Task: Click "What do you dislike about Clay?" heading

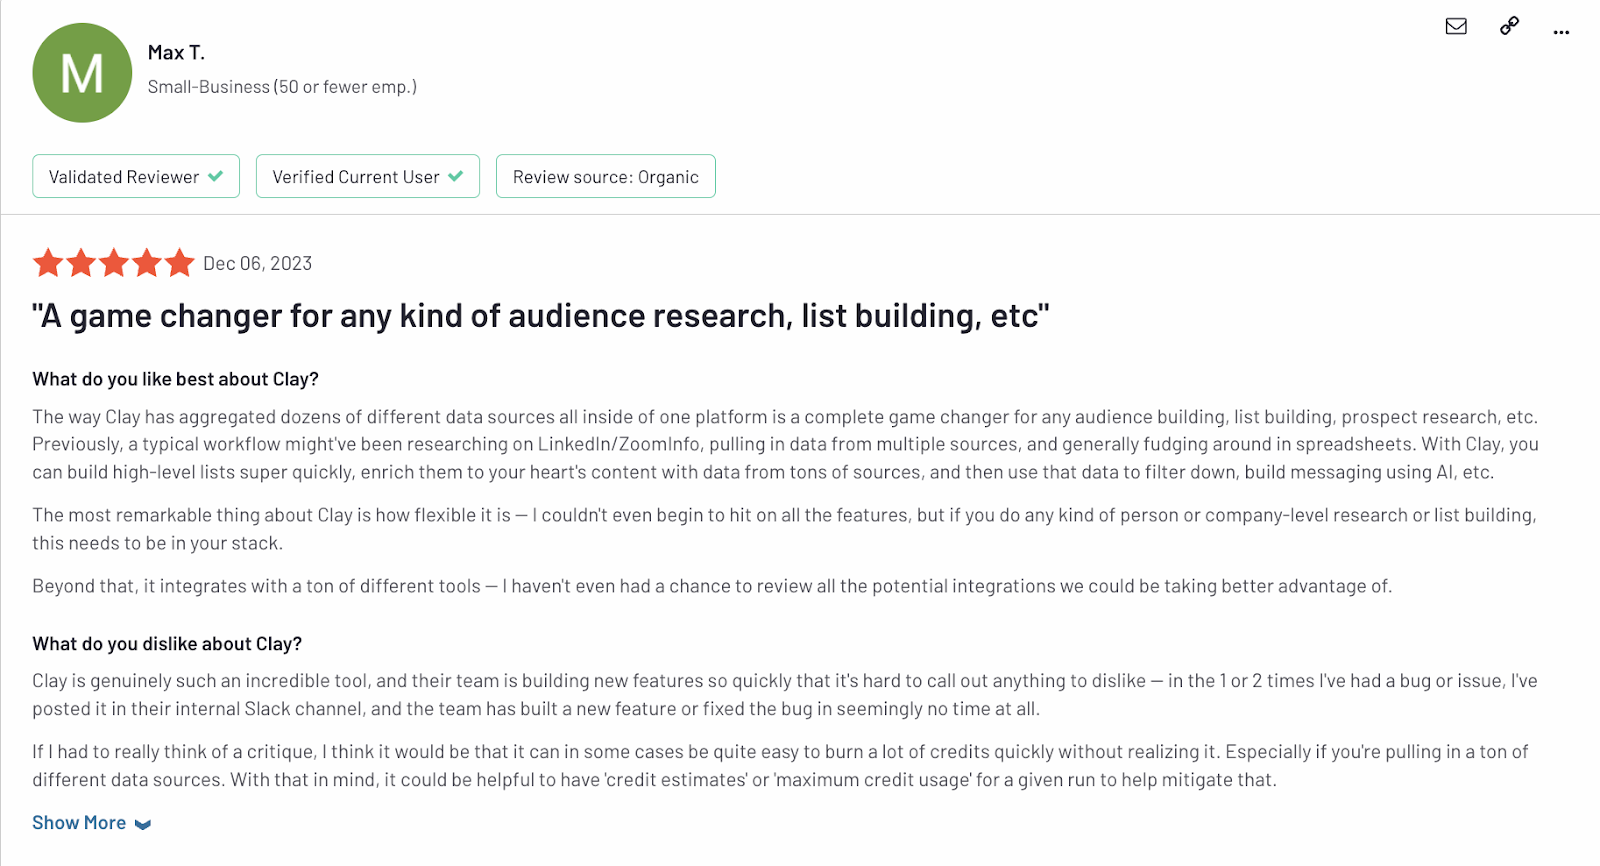Action: (167, 644)
